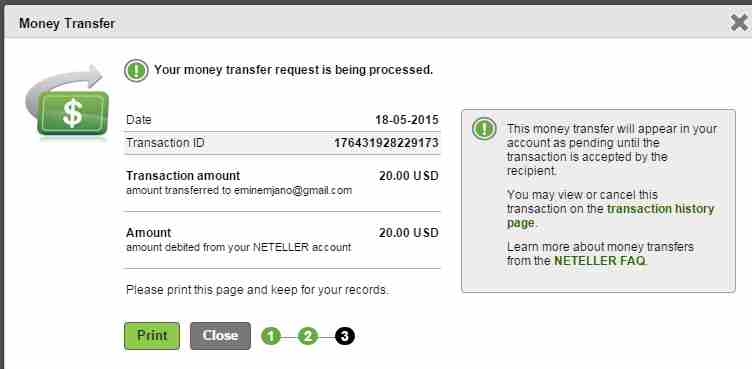Image resolution: width=752 pixels, height=369 pixels.
Task: Click the Transaction ID number 176431928229173
Action: pyautogui.click(x=386, y=143)
